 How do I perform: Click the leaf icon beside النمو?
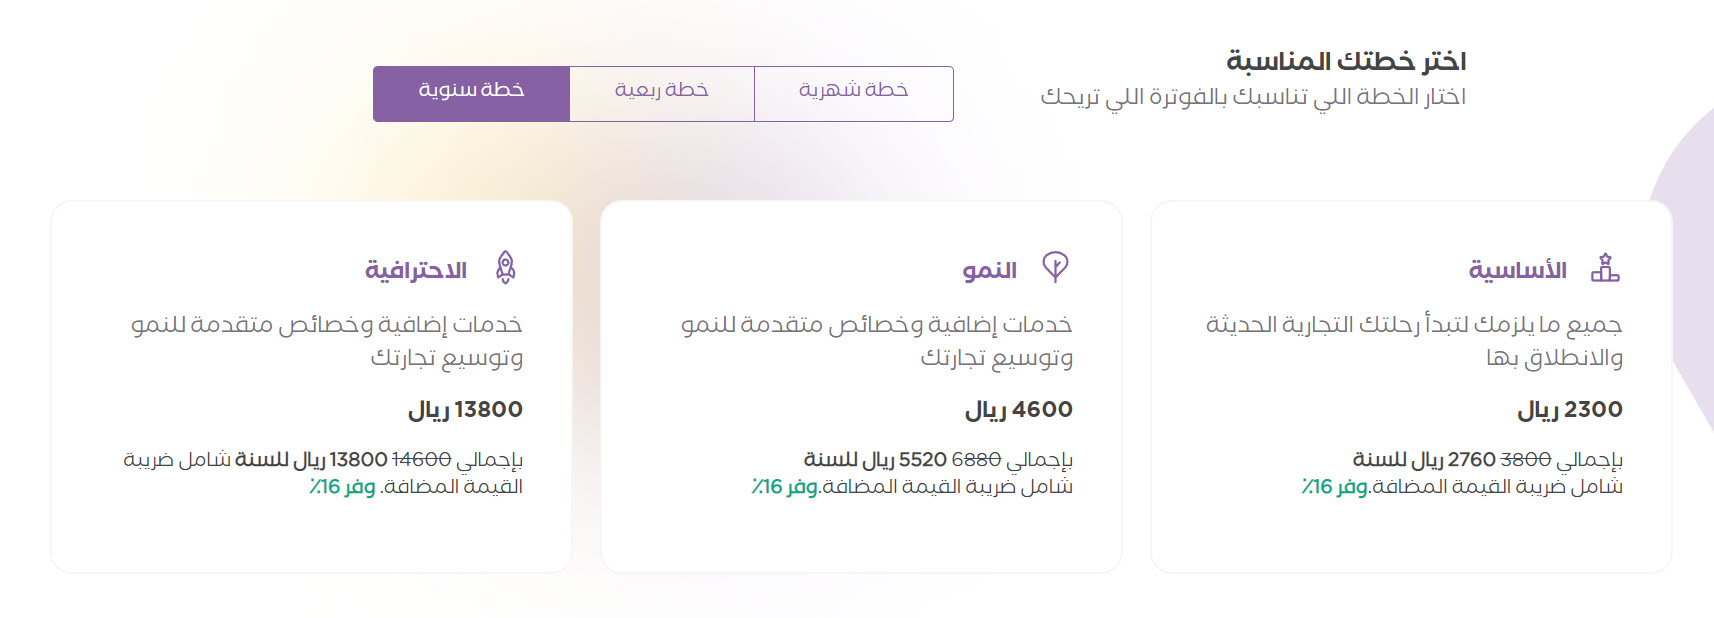click(x=1055, y=267)
